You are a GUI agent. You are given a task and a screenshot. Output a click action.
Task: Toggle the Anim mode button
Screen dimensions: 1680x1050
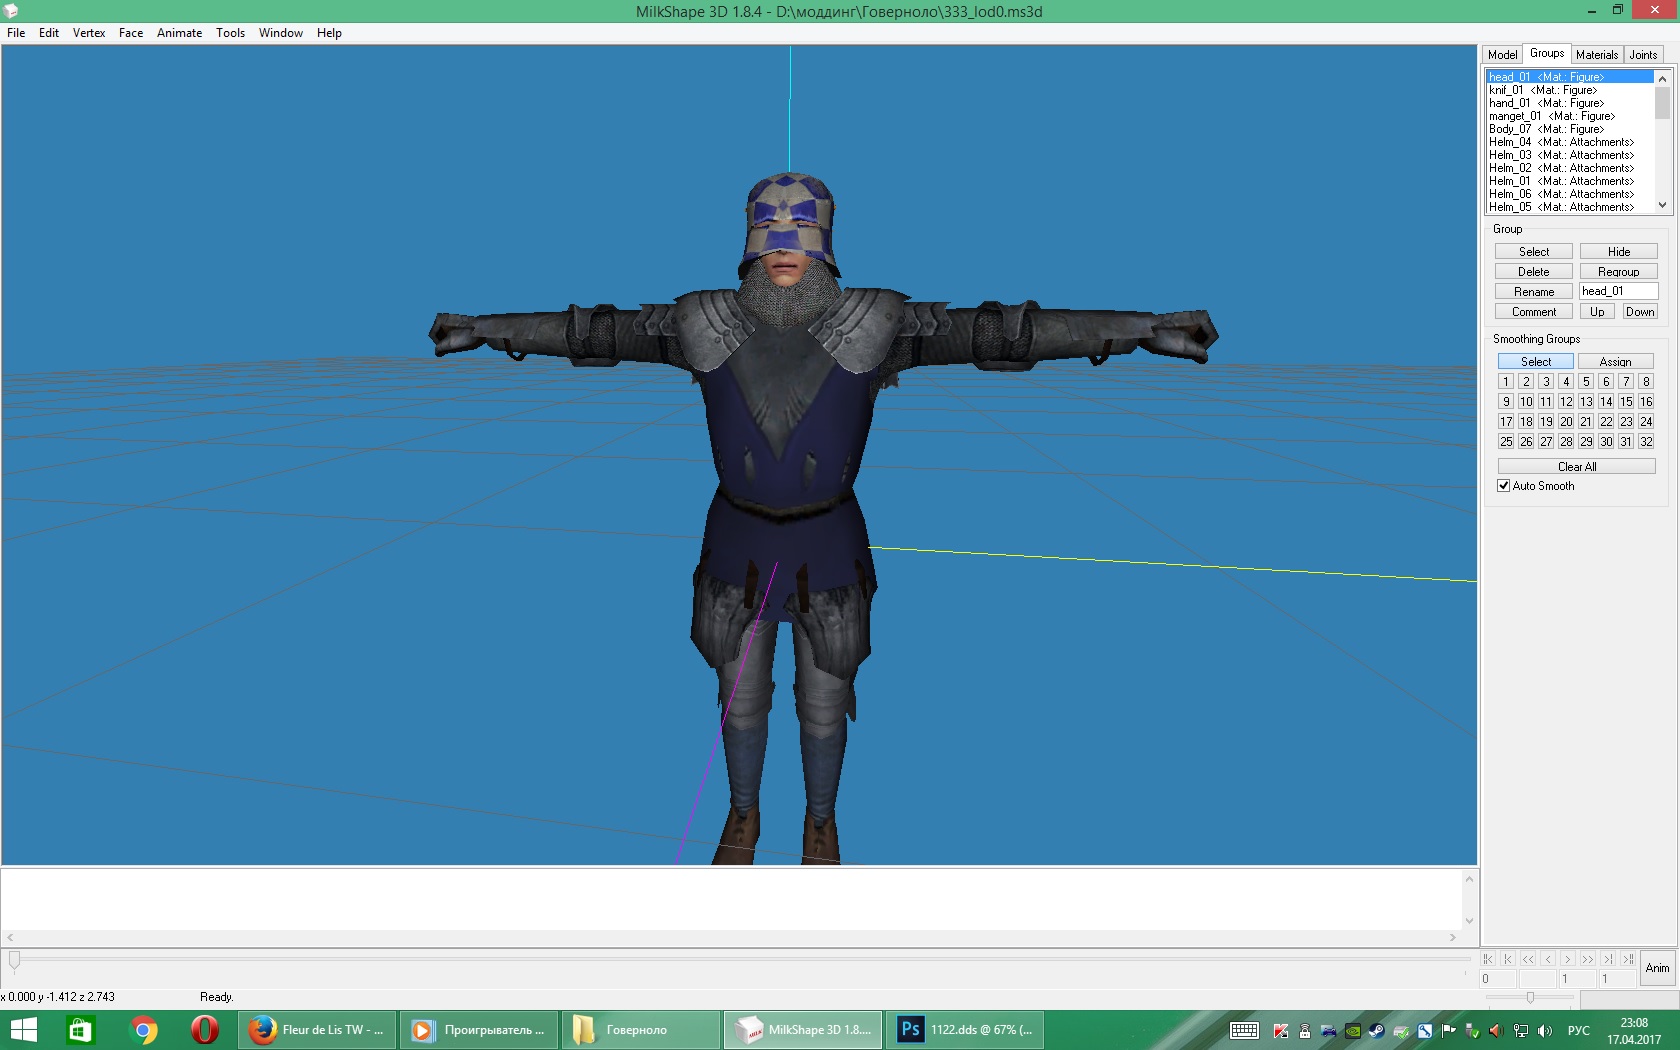tap(1658, 968)
